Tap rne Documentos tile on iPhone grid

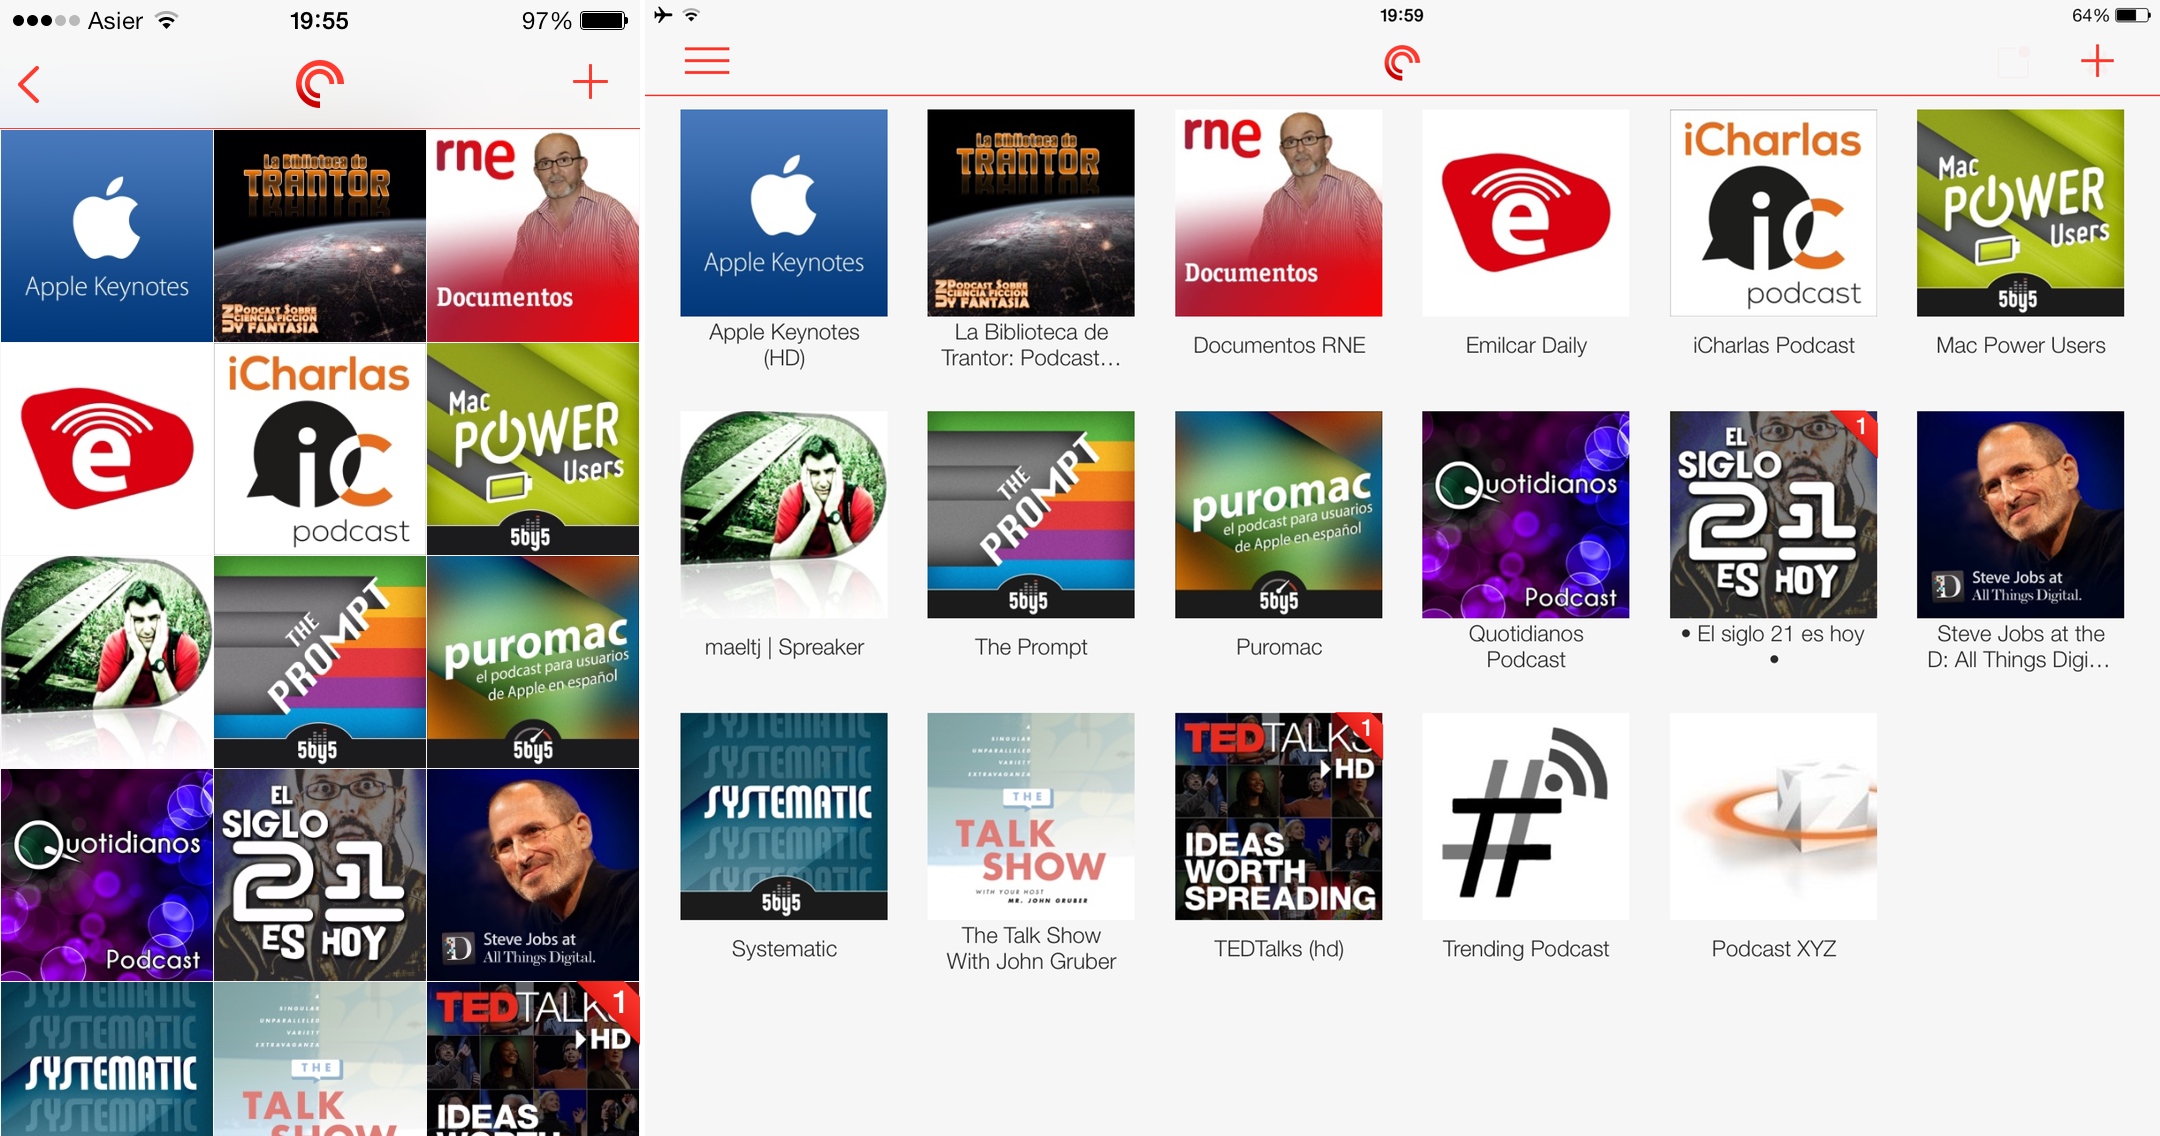[x=533, y=236]
